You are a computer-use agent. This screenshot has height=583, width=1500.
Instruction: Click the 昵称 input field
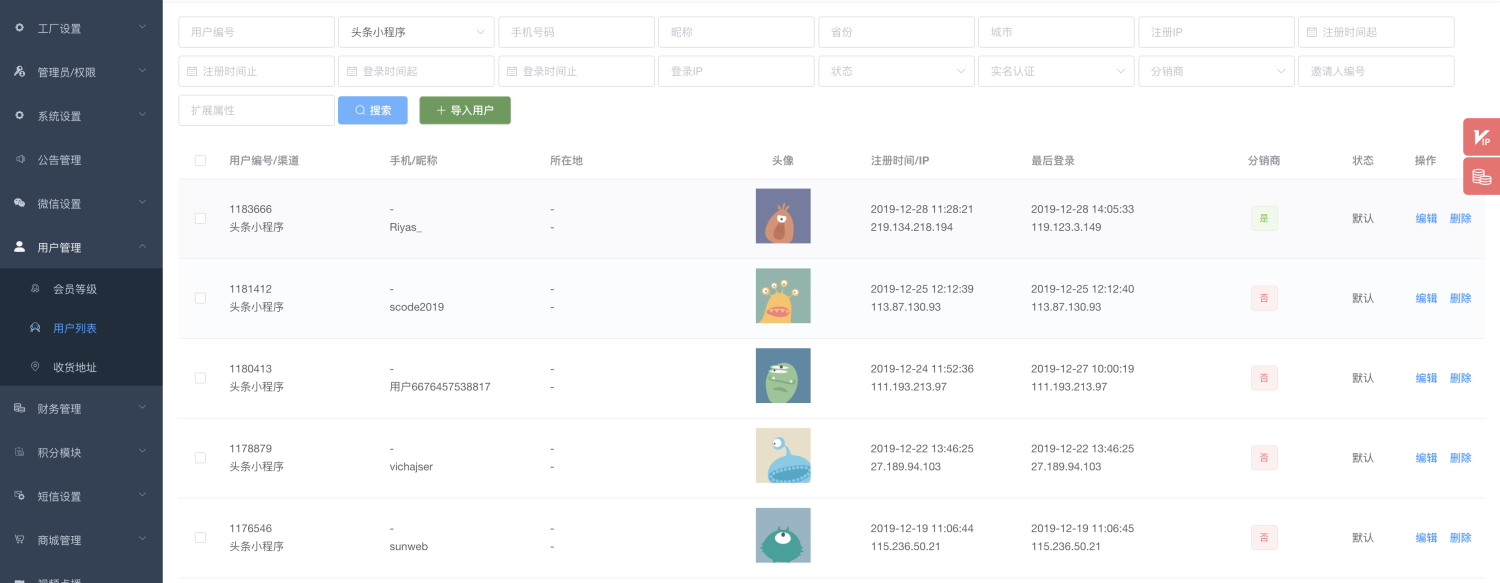[736, 32]
